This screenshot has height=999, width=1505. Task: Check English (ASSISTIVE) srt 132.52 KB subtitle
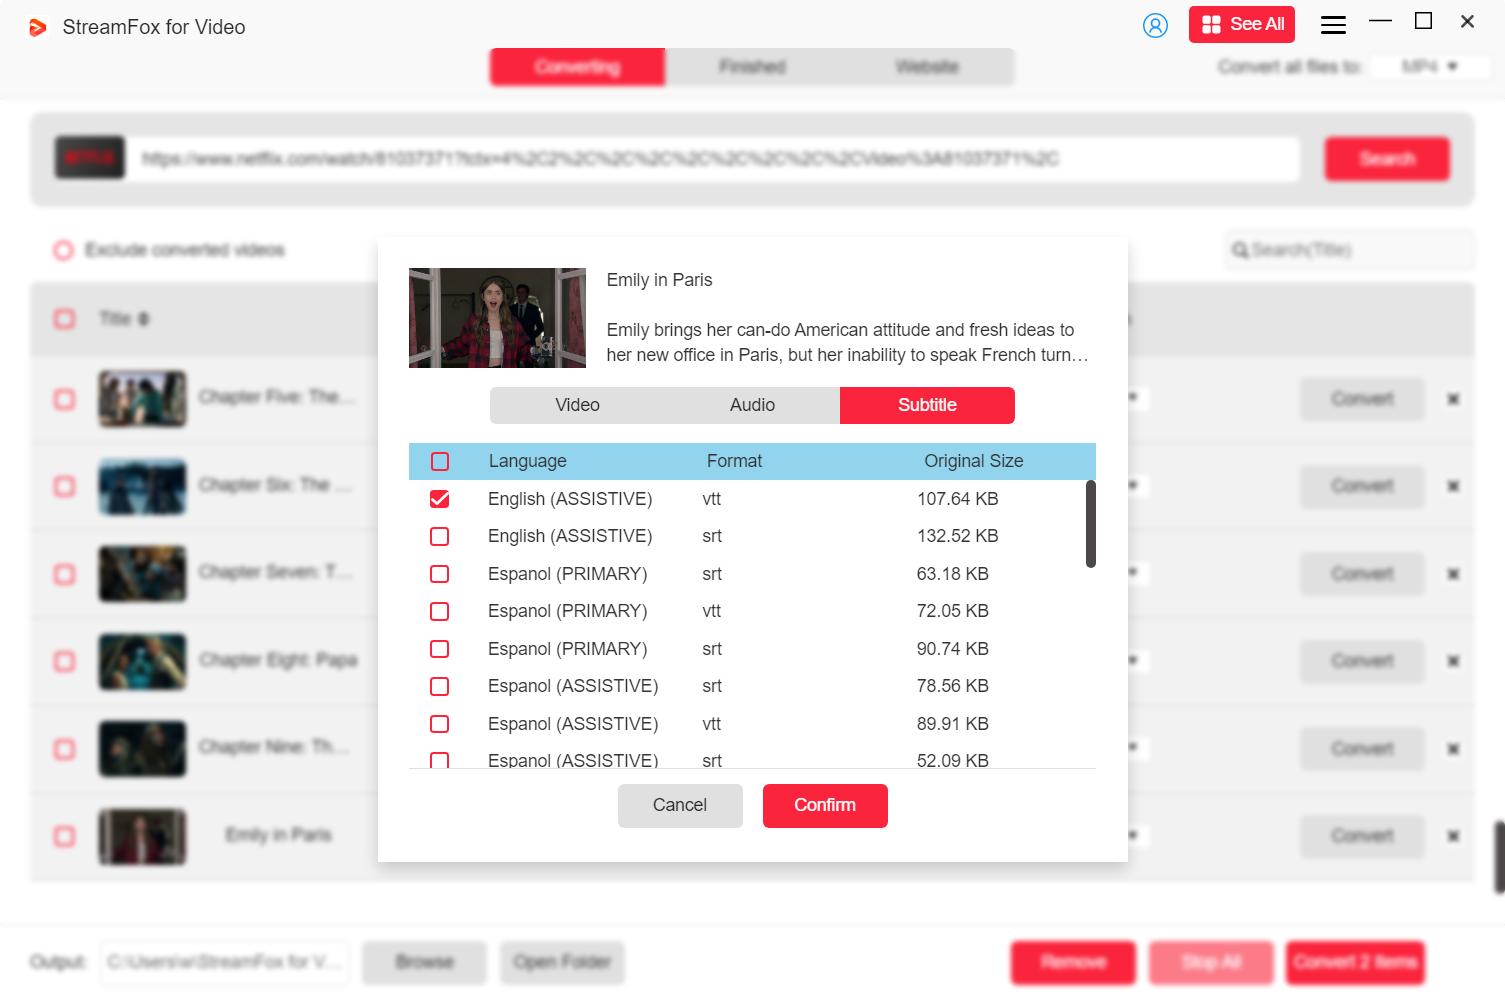coord(439,536)
